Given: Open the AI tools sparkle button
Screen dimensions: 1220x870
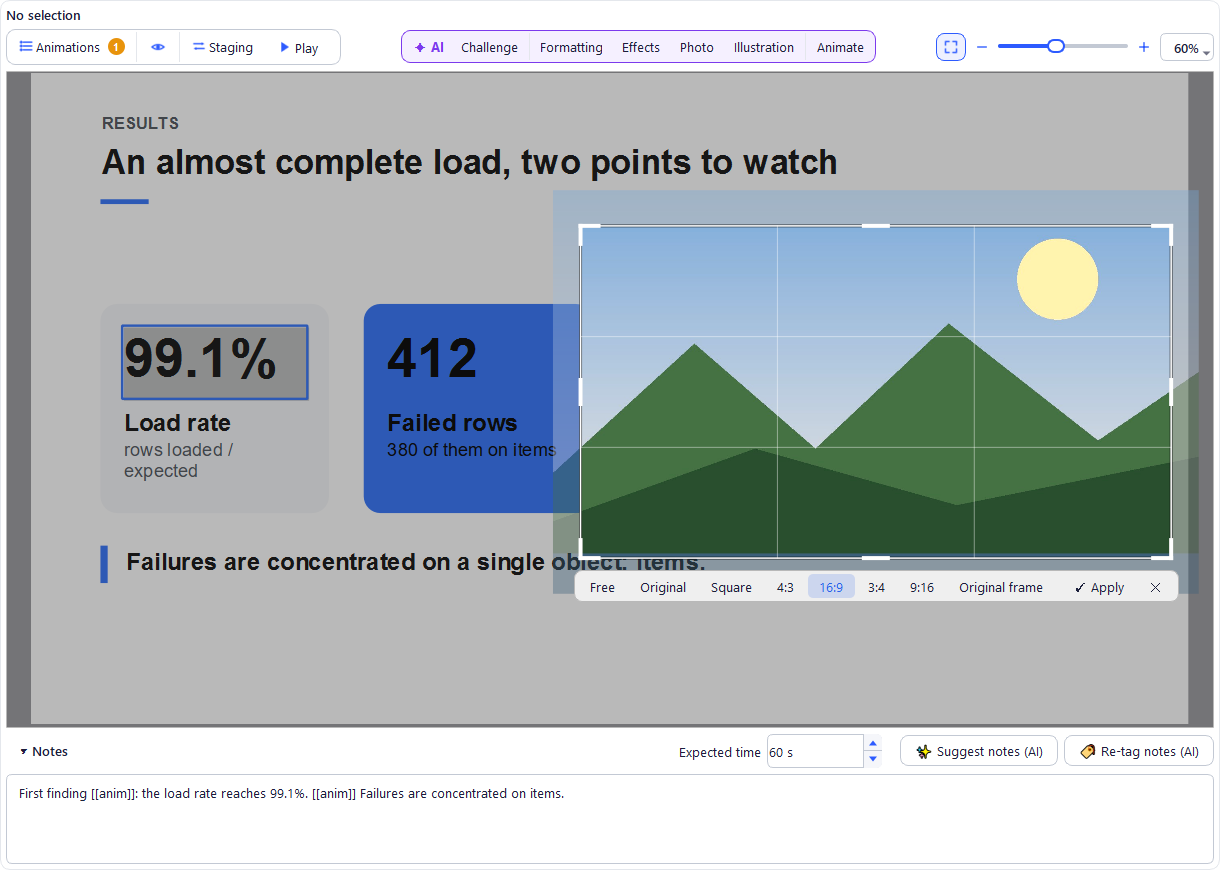Looking at the screenshot, I should 429,47.
